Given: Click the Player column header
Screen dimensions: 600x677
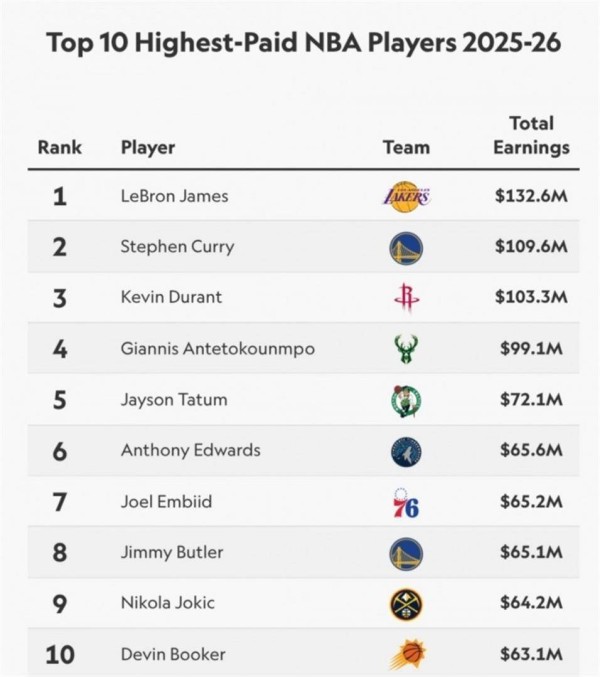Looking at the screenshot, I should coord(148,147).
